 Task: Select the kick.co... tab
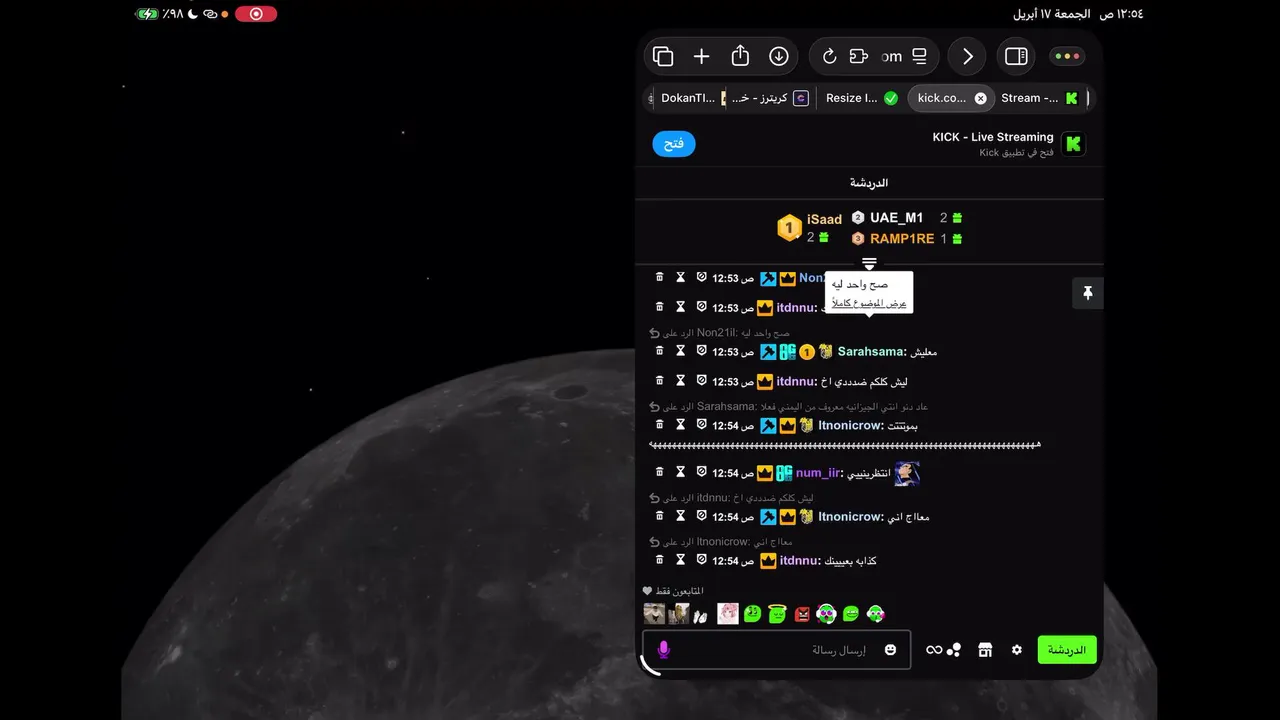tap(942, 98)
